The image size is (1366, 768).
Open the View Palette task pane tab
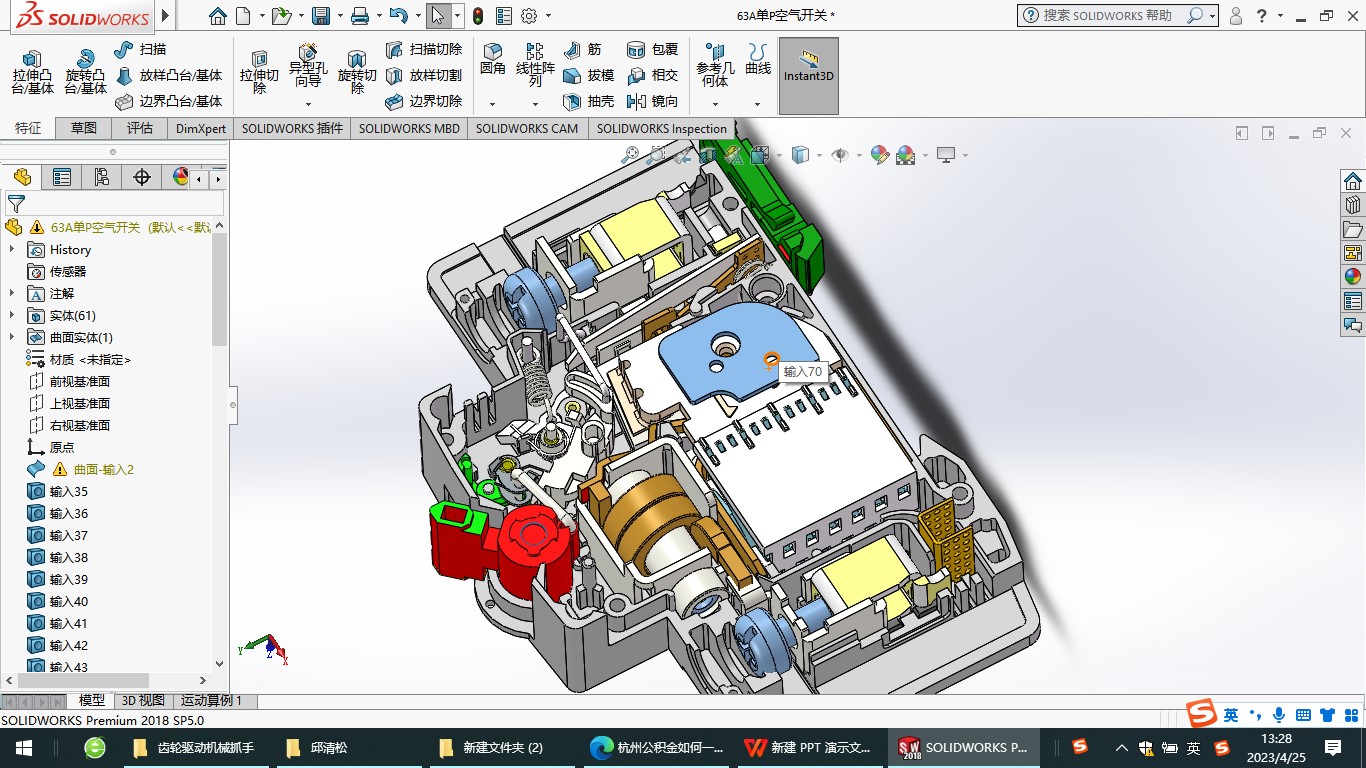pos(1353,252)
